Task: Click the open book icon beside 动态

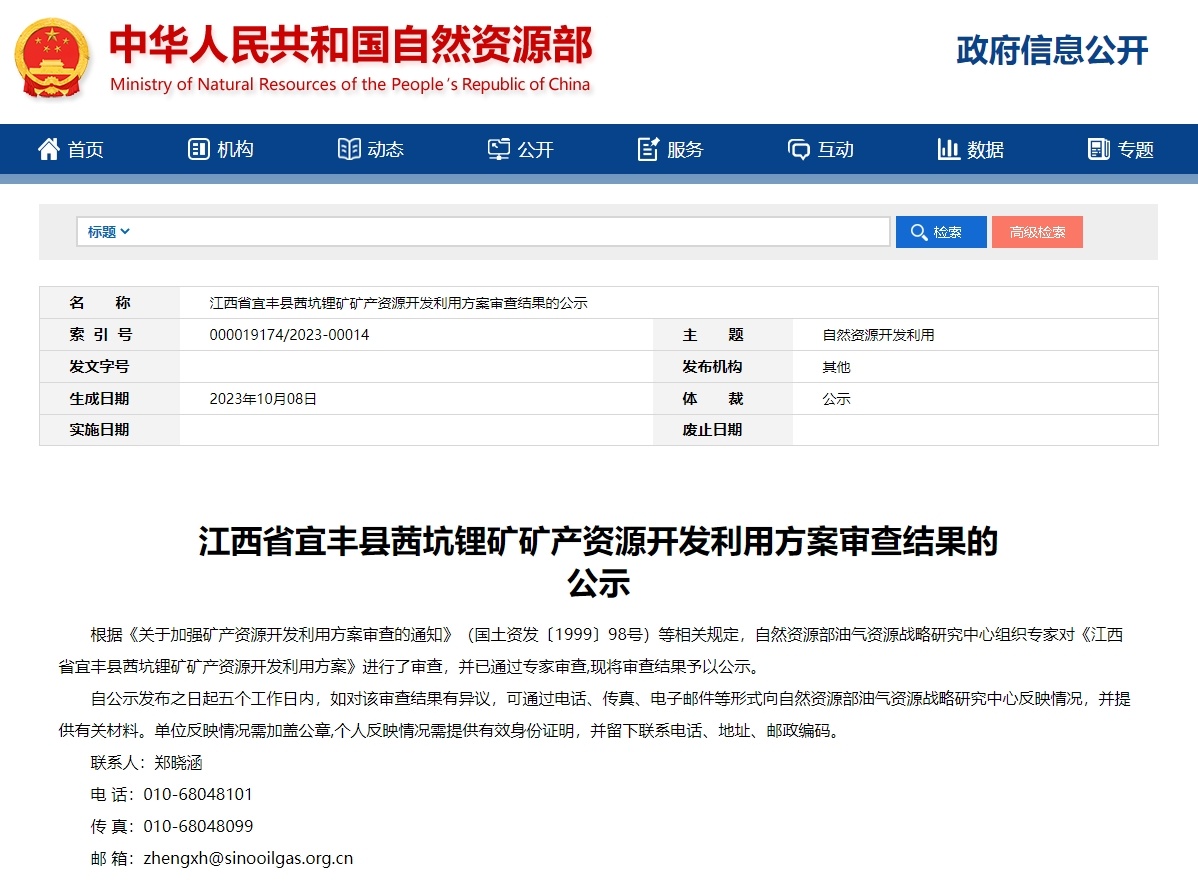Action: [349, 149]
